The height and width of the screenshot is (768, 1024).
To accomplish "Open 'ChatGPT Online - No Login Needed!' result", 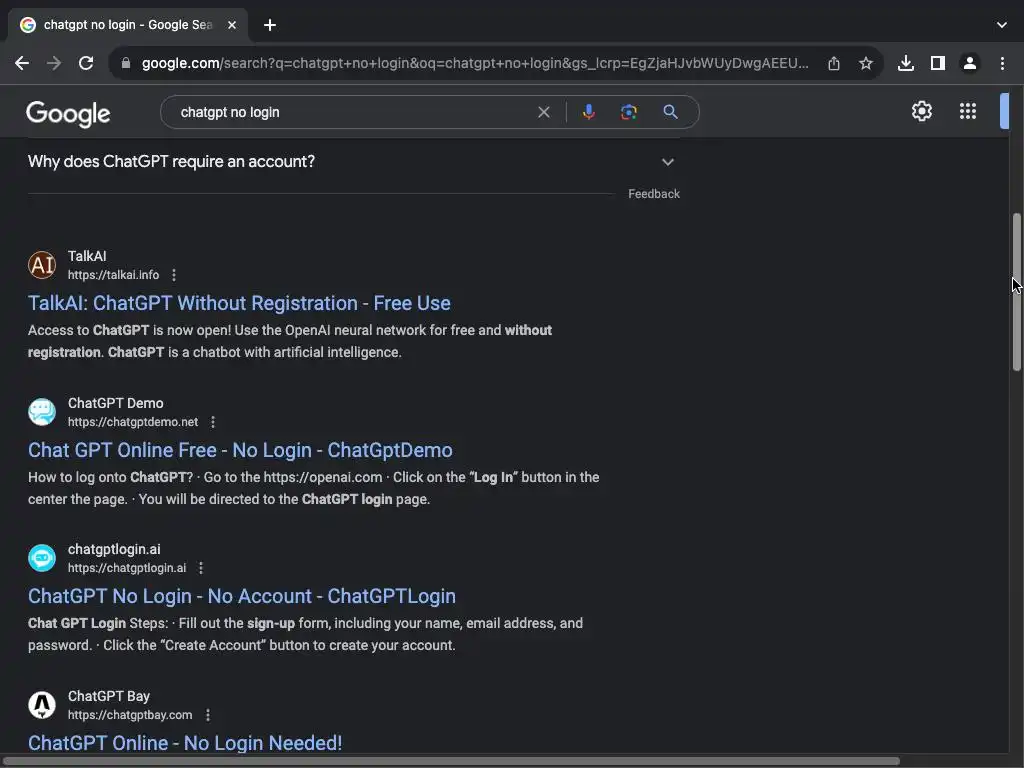I will tap(185, 743).
